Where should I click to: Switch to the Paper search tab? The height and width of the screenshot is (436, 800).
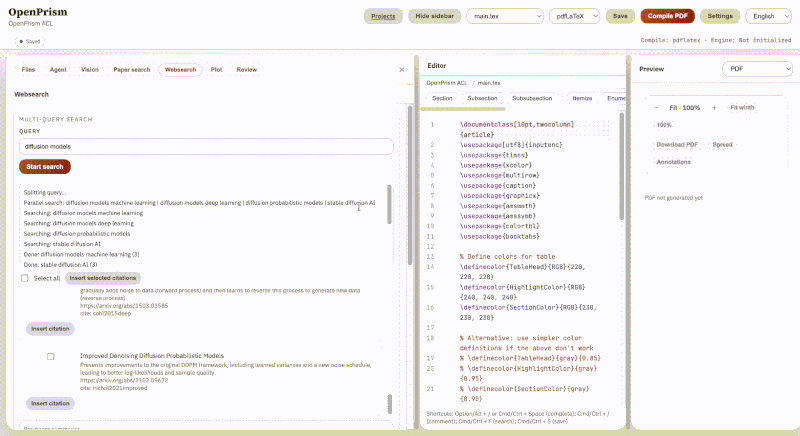(x=132, y=69)
